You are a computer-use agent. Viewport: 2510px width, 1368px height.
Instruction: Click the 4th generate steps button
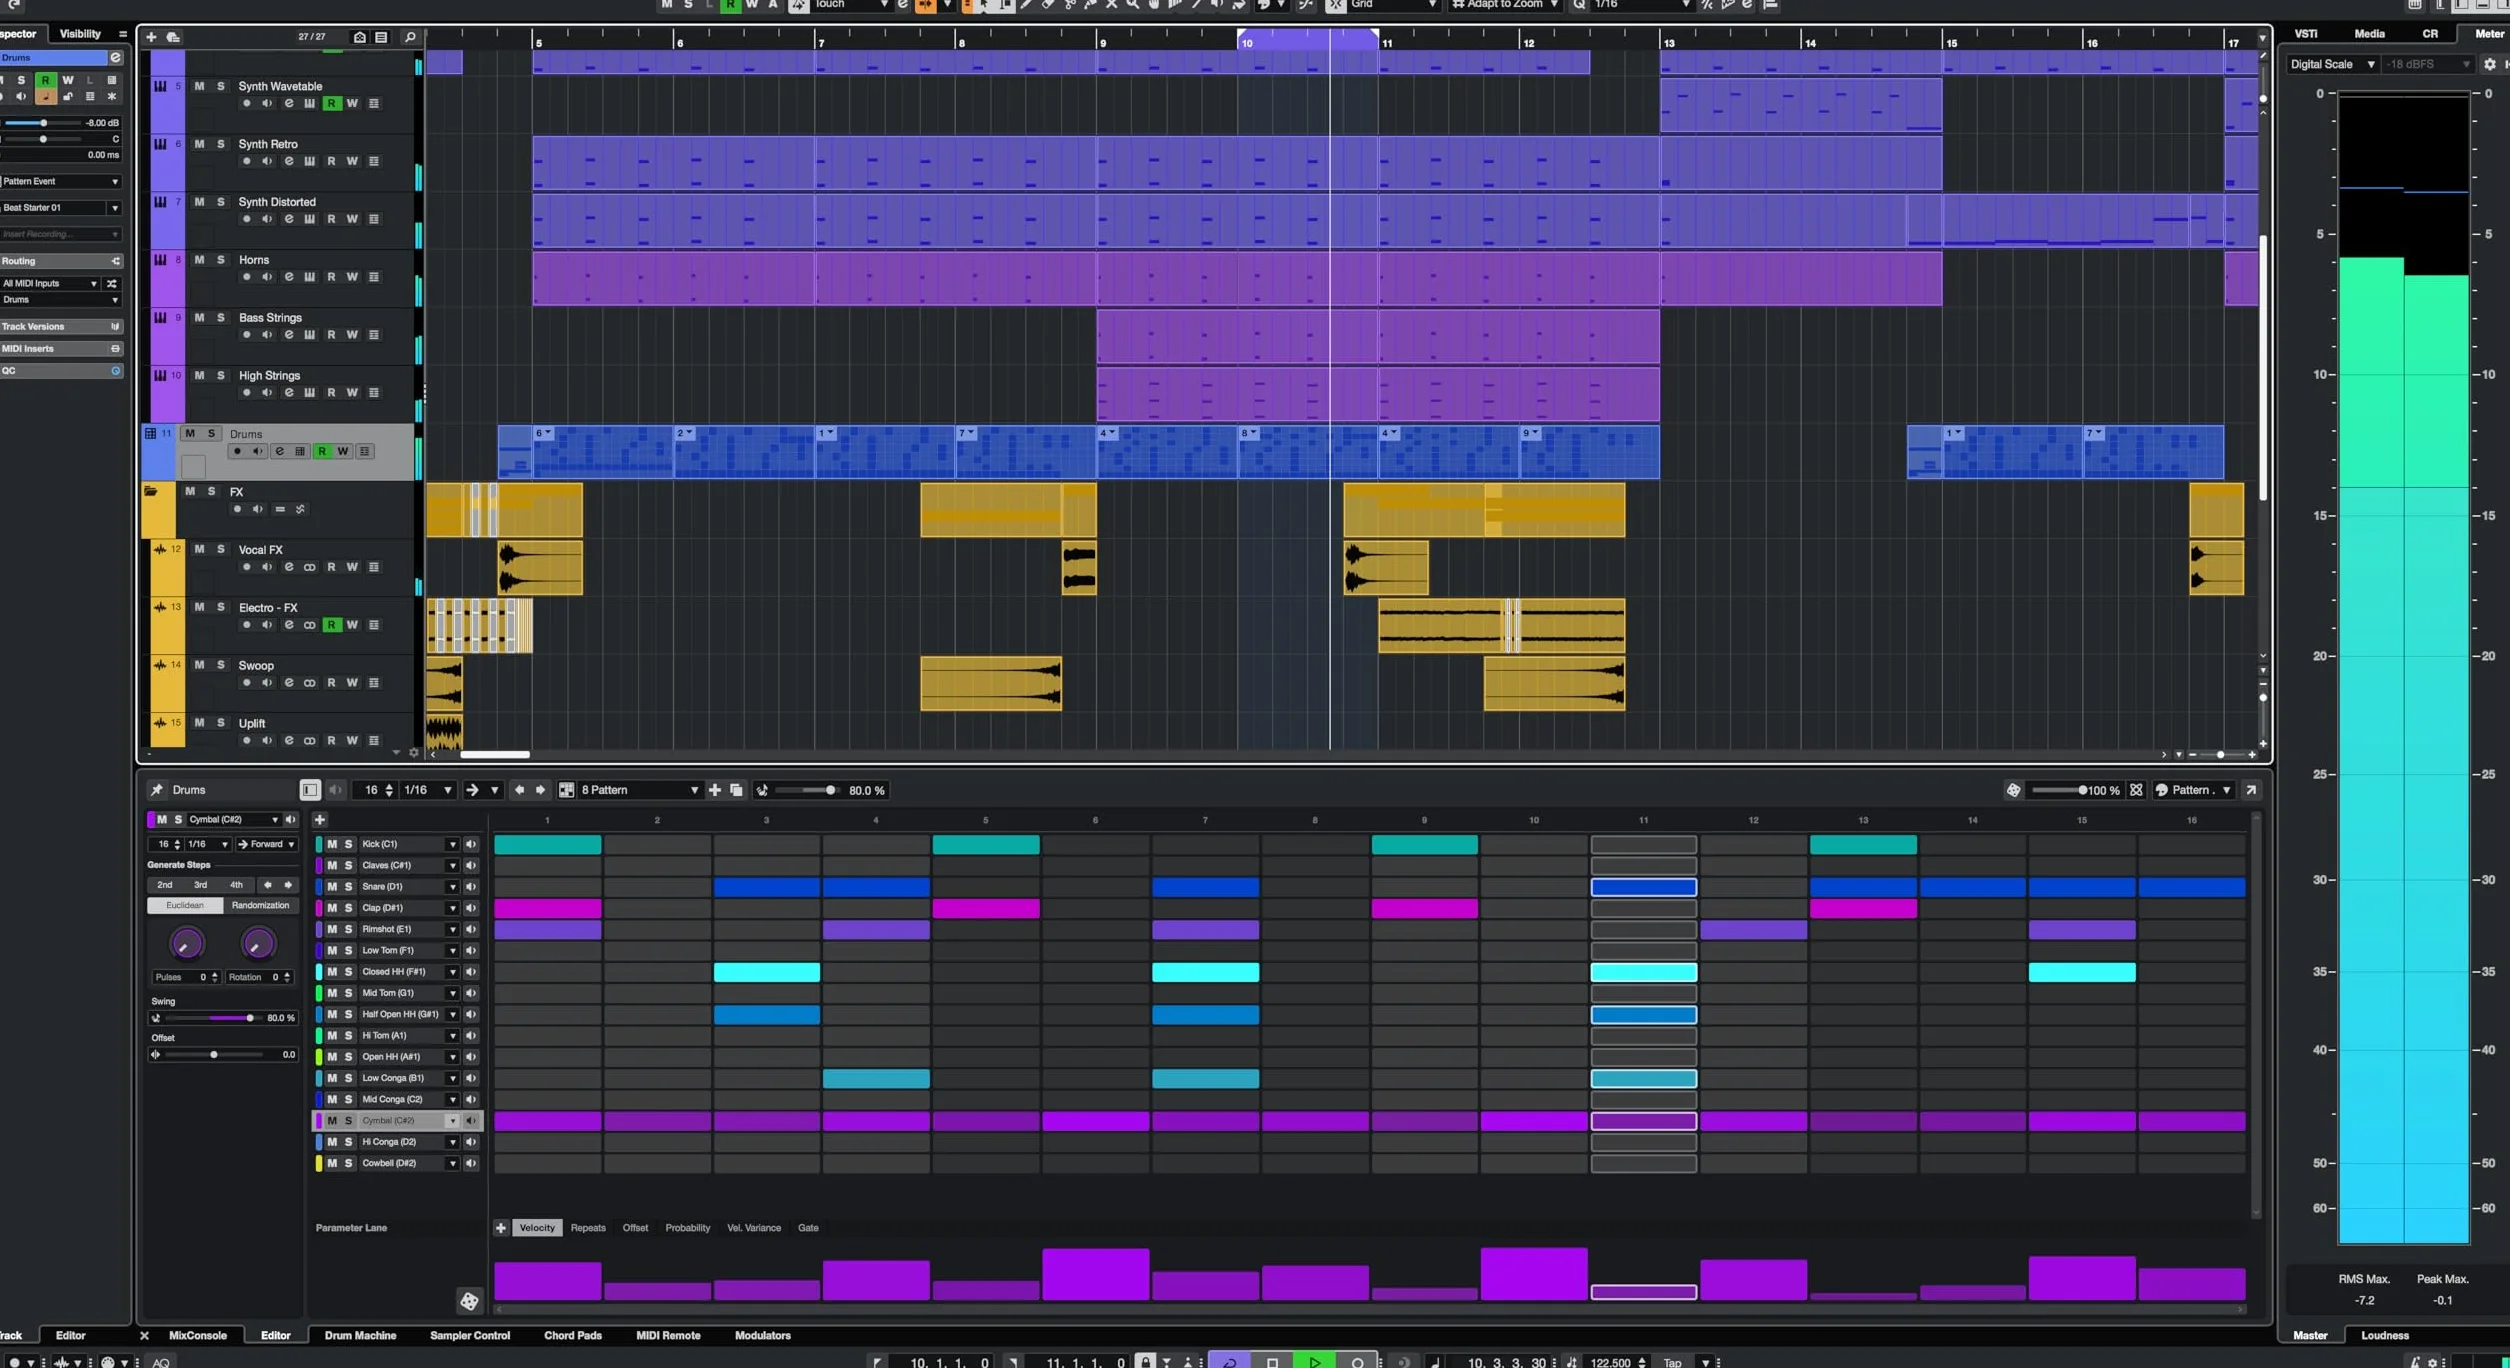click(236, 885)
